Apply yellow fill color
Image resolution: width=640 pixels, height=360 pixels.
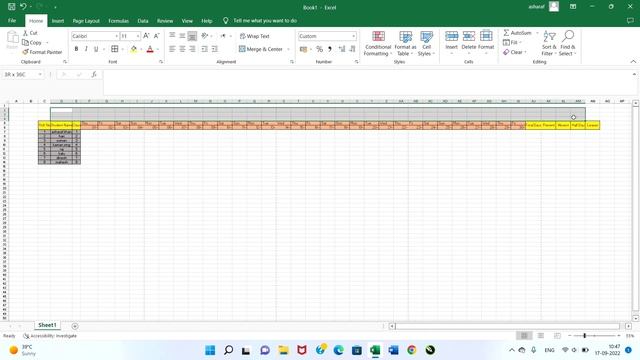(x=133, y=49)
